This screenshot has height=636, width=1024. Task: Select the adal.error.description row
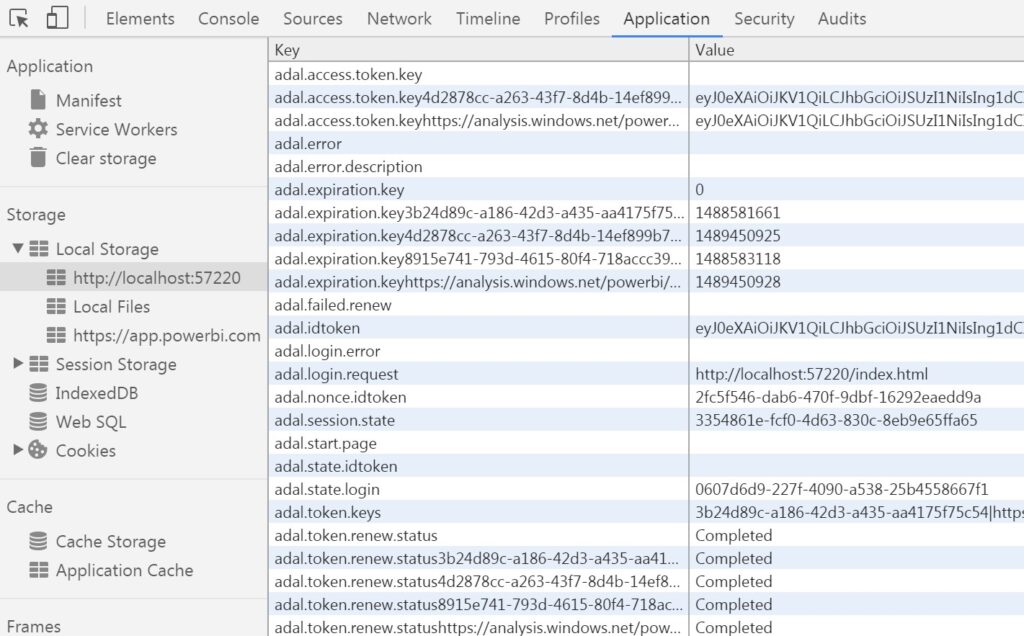tap(646, 167)
